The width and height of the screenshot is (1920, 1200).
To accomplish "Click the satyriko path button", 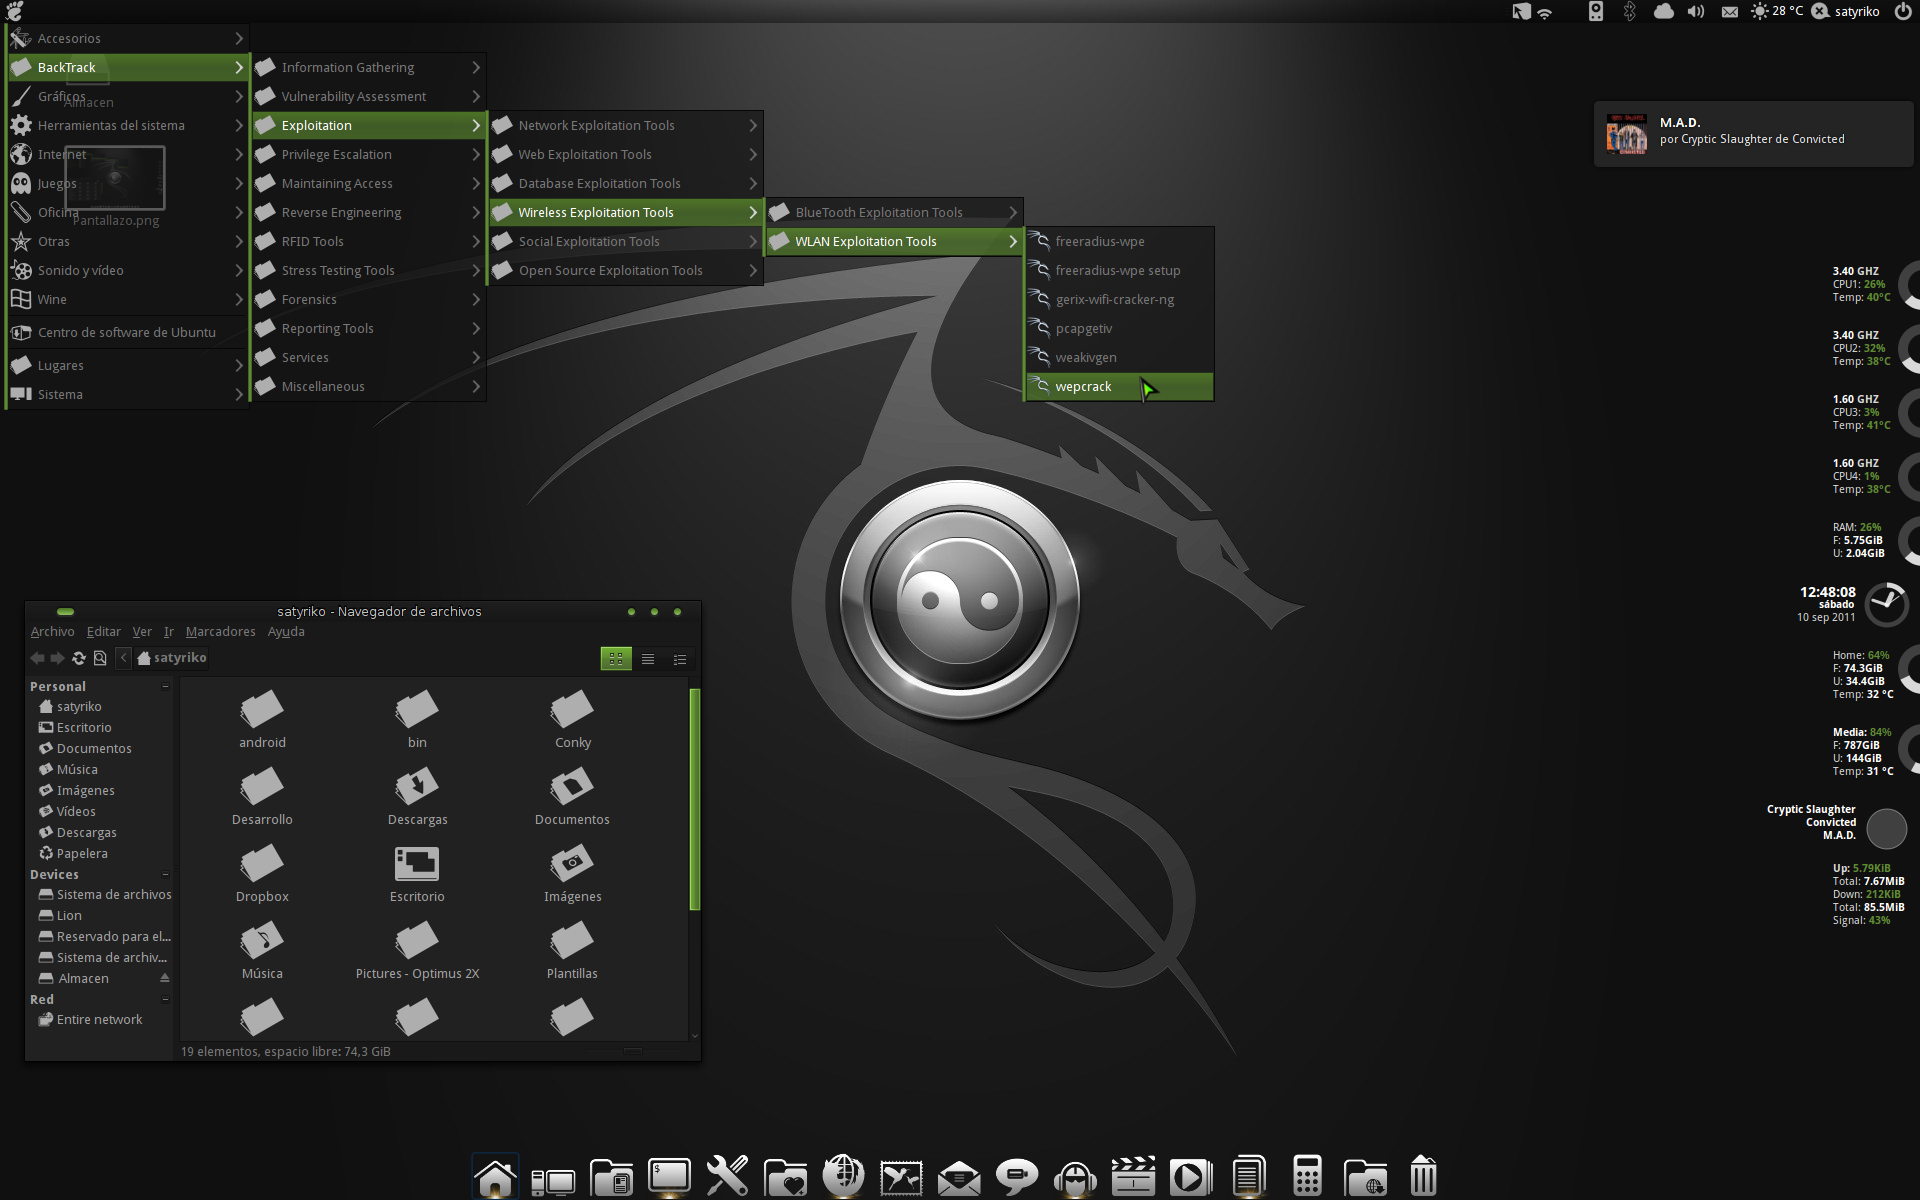I will click(172, 658).
